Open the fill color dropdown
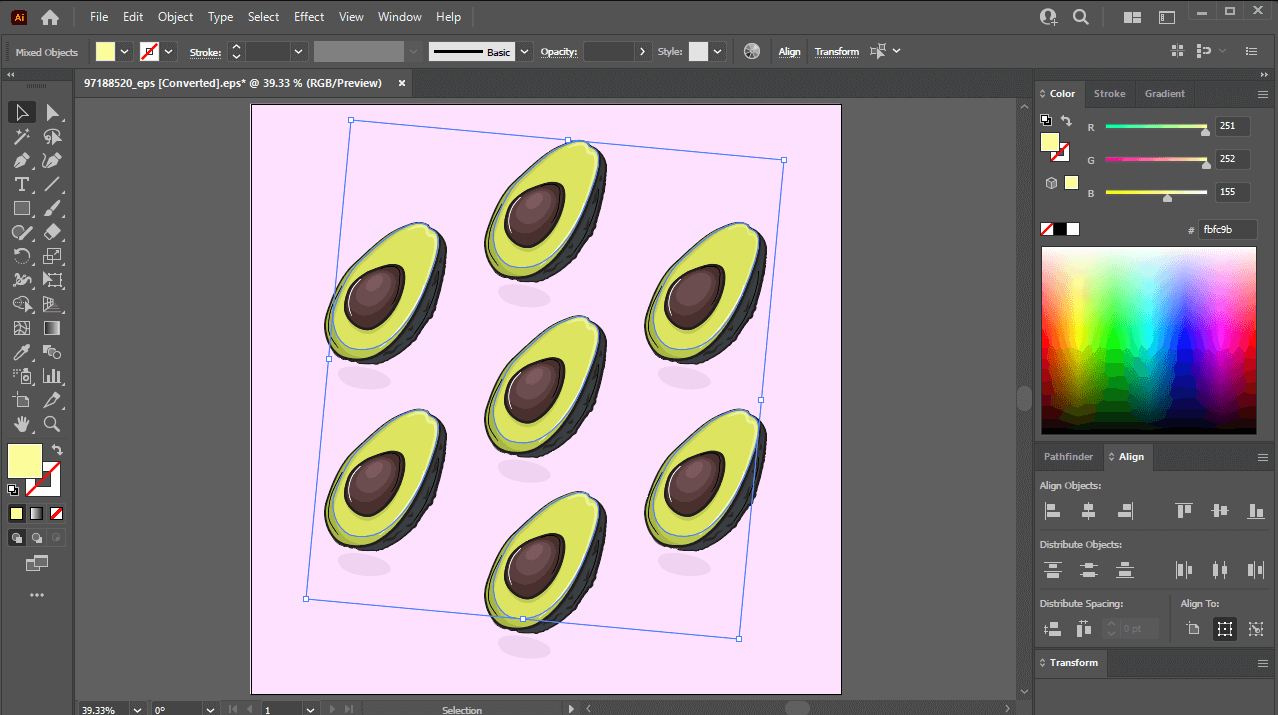 coord(125,51)
